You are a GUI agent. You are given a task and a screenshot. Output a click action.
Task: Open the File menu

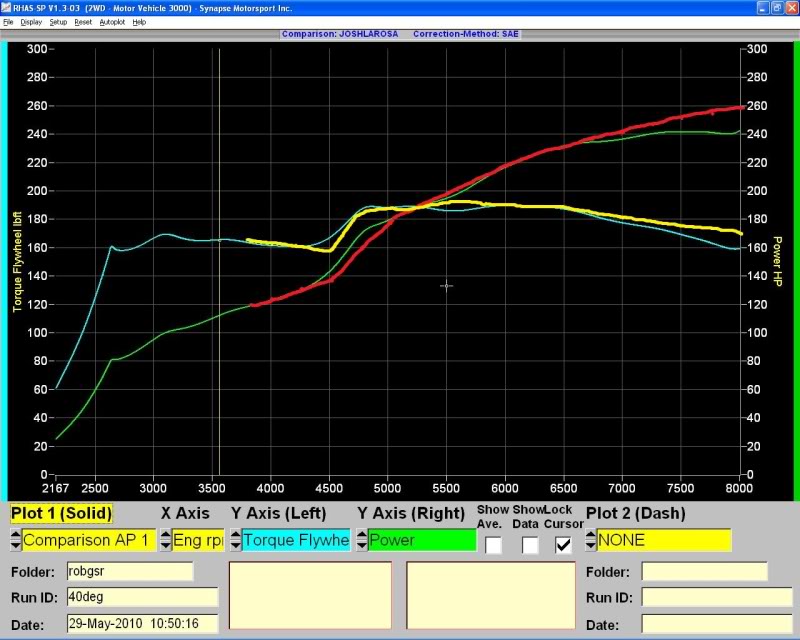(x=8, y=21)
